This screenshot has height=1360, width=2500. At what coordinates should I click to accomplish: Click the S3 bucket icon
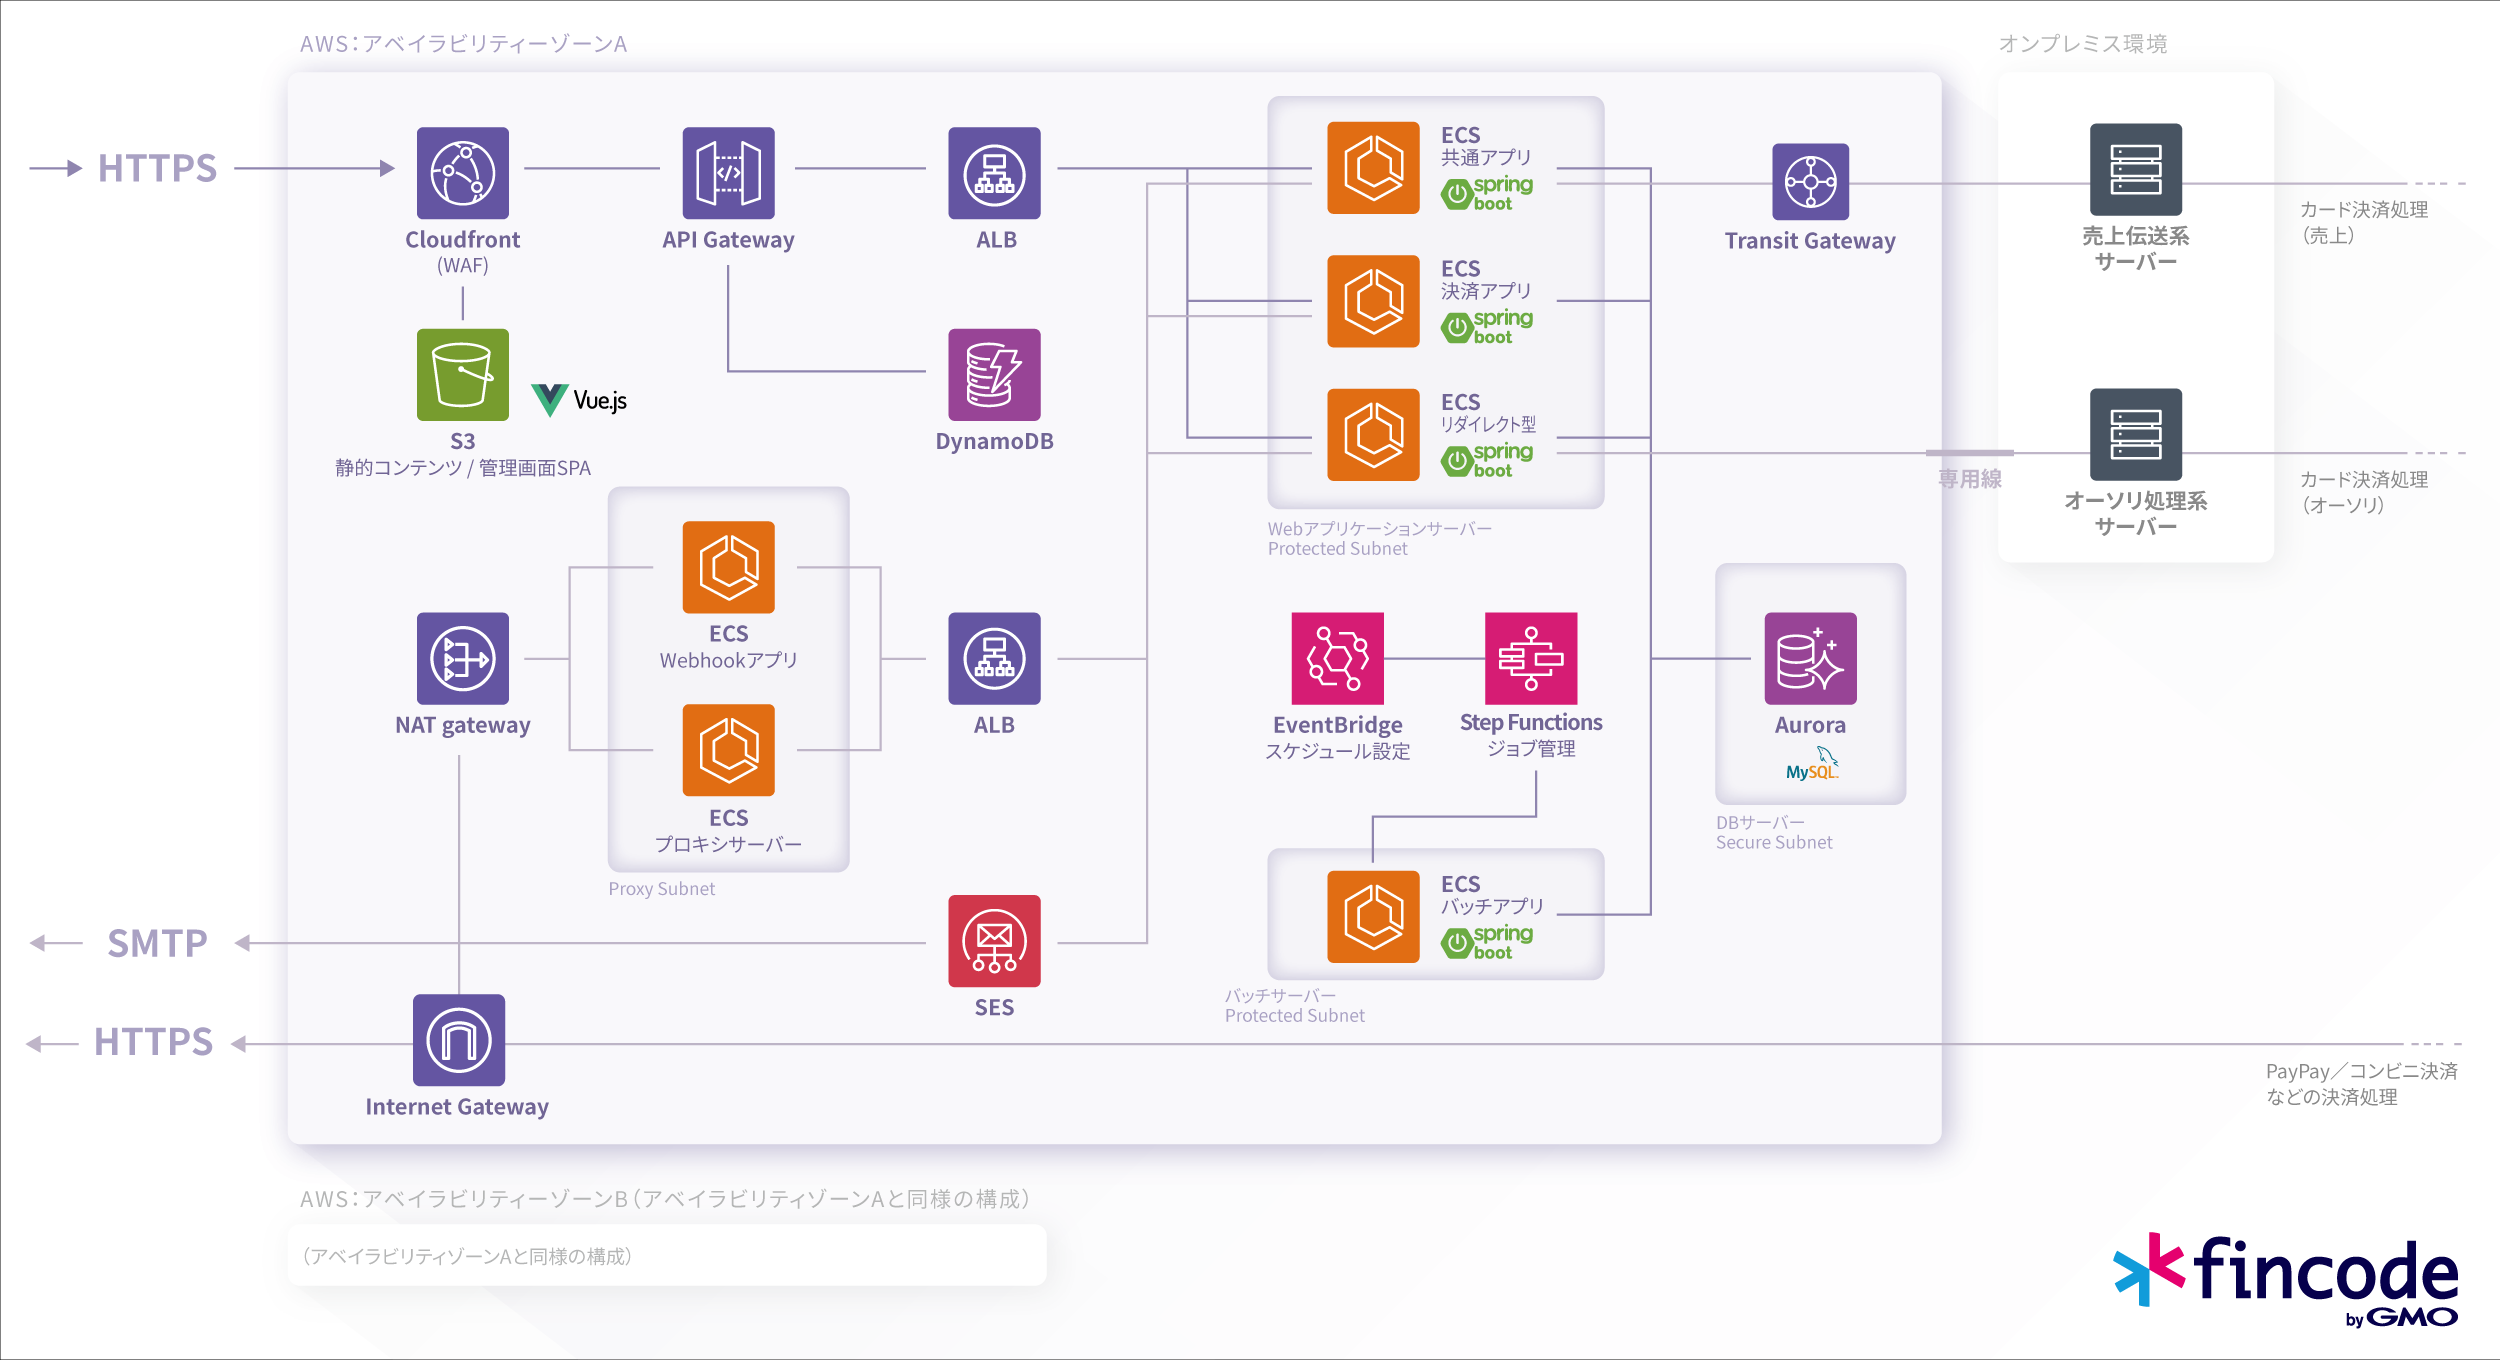point(462,375)
